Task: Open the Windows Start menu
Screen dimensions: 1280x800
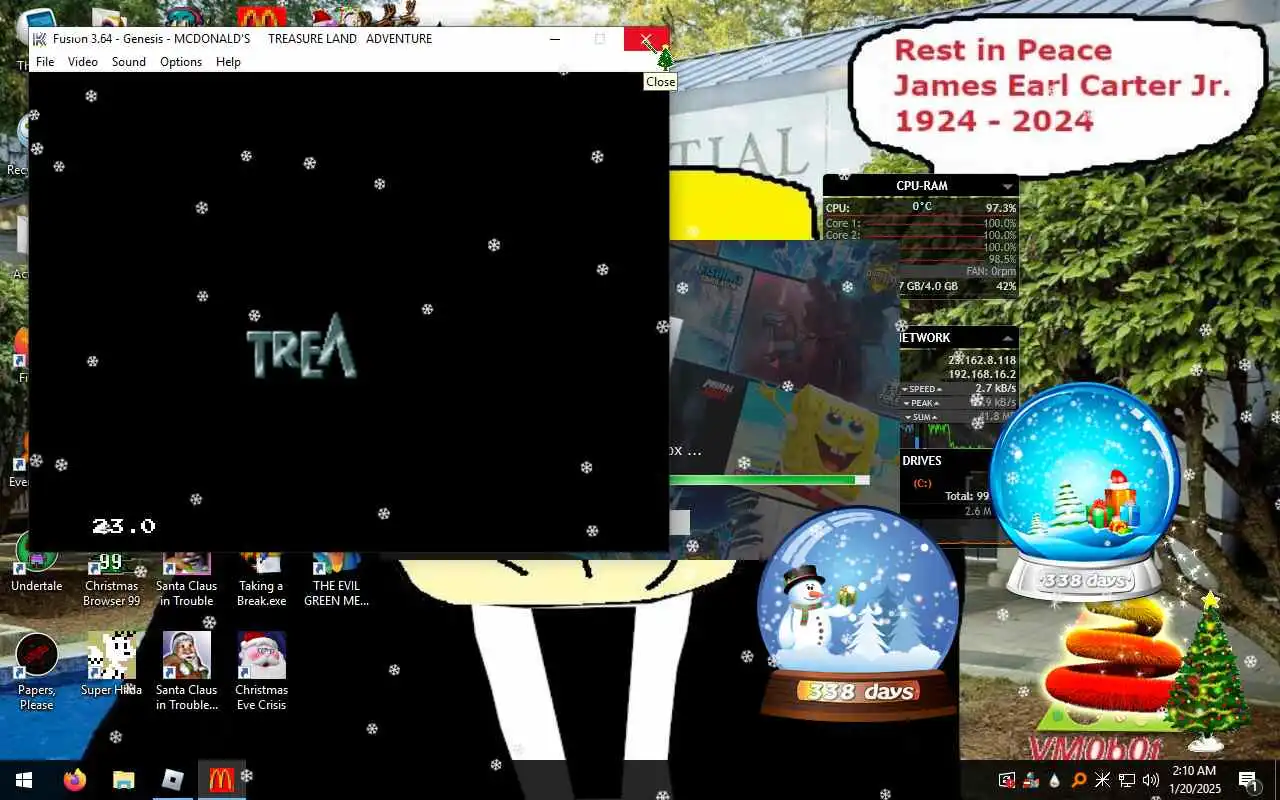Action: pyautogui.click(x=24, y=780)
